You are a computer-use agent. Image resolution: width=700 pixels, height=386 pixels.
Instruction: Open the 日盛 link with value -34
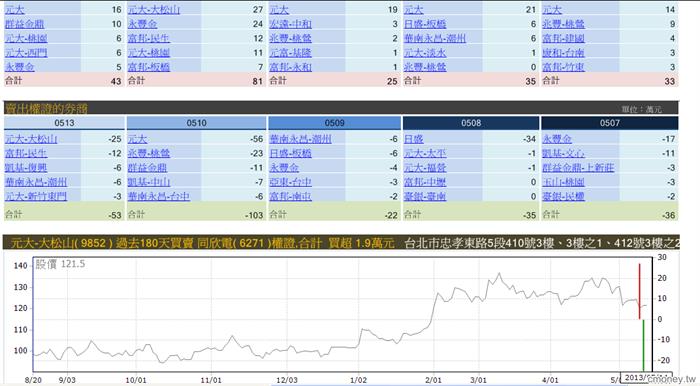414,139
